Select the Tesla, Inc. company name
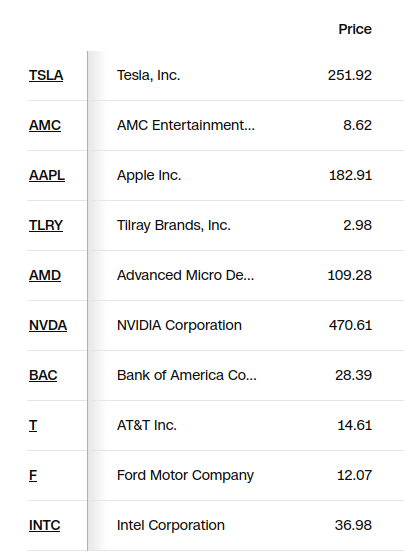404x557 pixels. pos(149,75)
